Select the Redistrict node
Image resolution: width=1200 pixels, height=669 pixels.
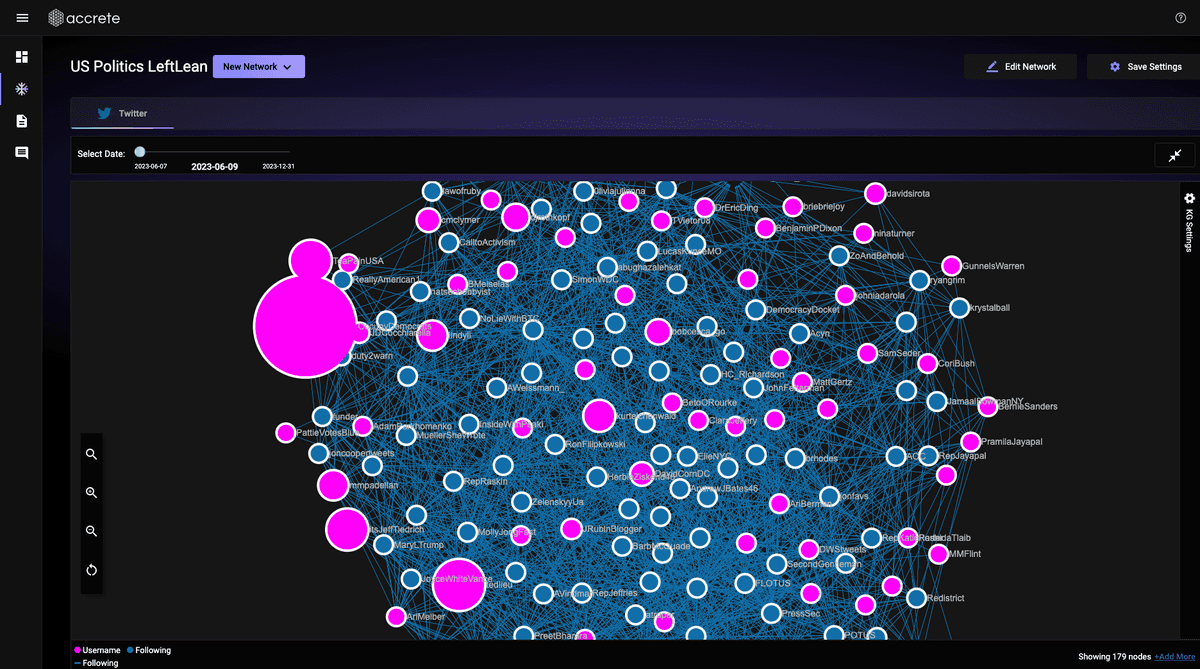tap(916, 598)
